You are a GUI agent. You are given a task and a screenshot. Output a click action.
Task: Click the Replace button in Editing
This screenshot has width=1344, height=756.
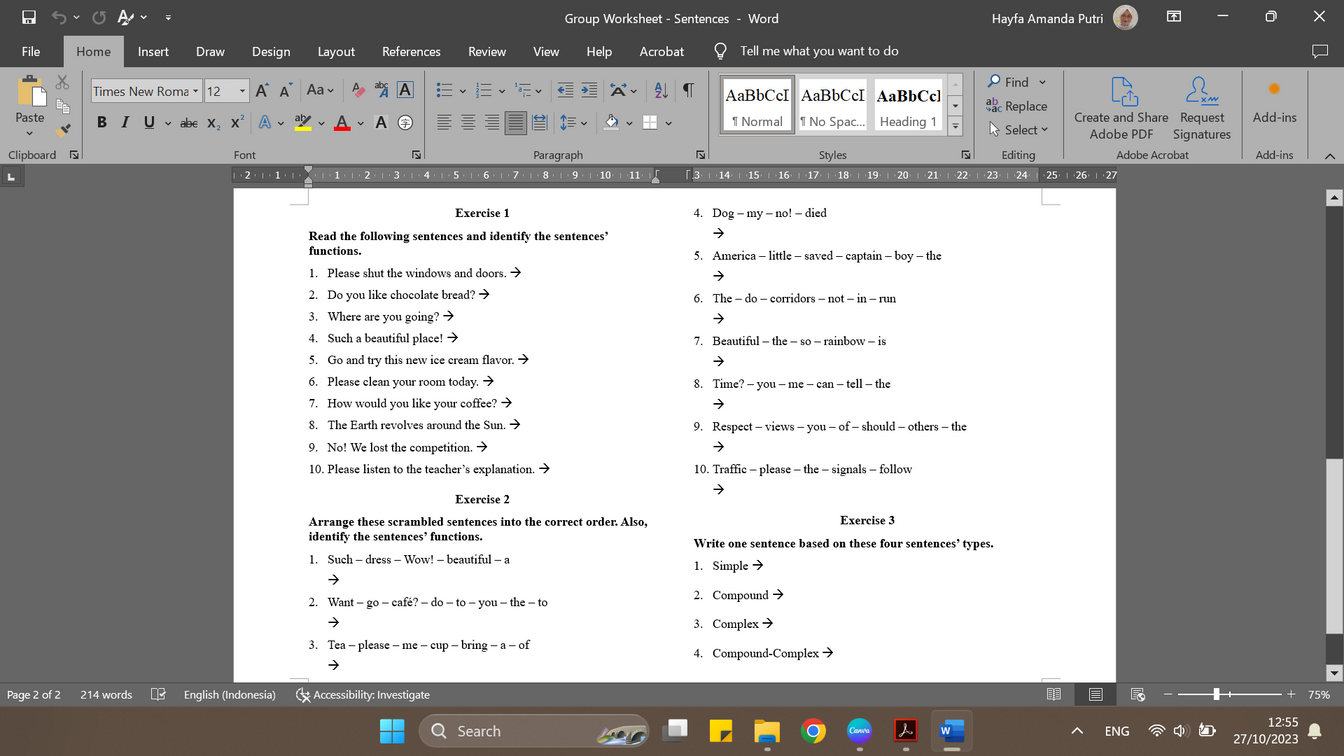(1017, 106)
